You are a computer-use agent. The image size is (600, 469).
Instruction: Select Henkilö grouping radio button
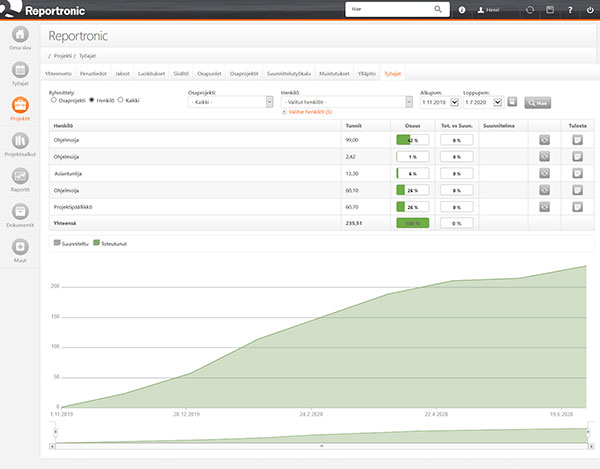(x=93, y=100)
